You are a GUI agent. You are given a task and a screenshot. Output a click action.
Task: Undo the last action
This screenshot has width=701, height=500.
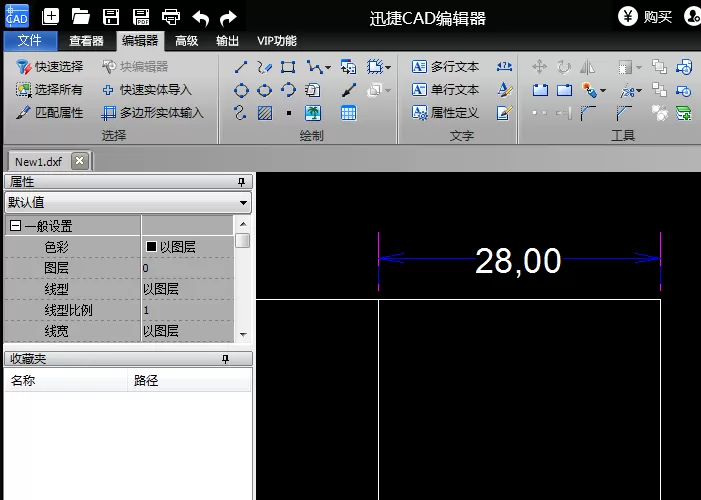tap(200, 18)
